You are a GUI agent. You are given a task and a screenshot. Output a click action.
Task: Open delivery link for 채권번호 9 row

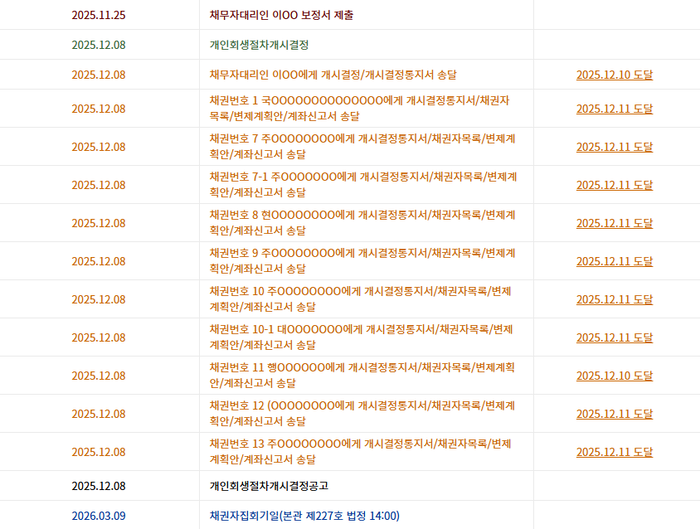point(614,261)
